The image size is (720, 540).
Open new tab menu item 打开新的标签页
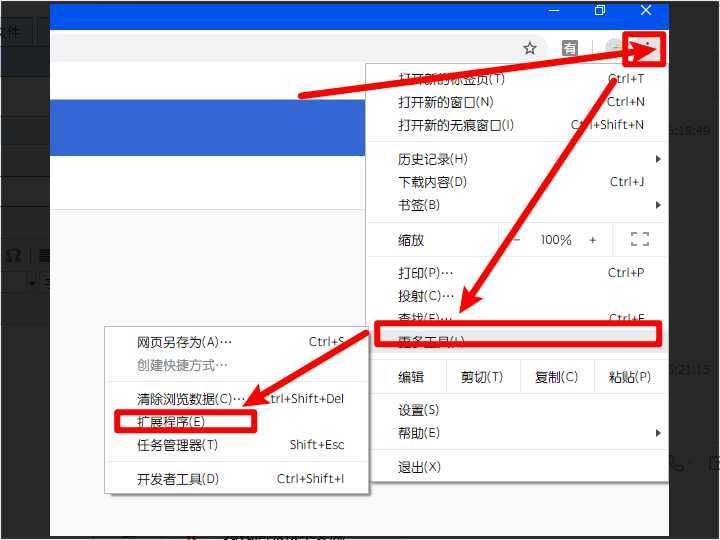point(517,79)
